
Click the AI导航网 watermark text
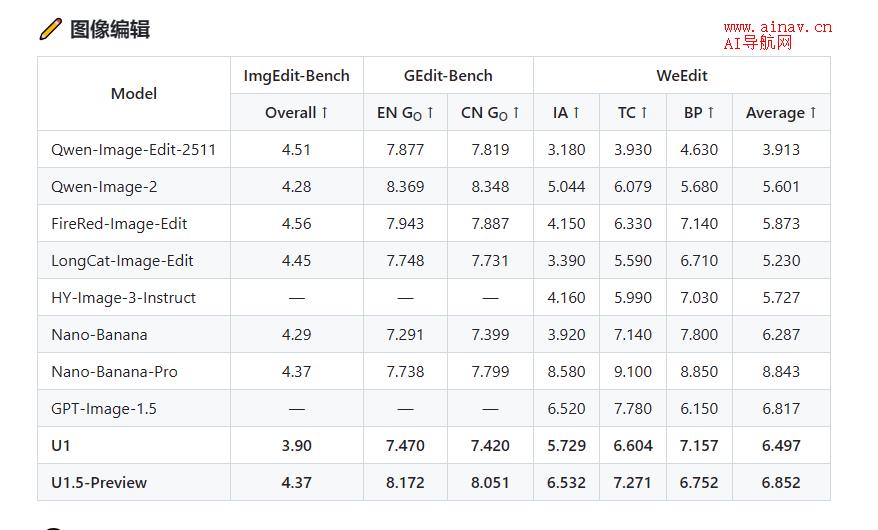(758, 43)
